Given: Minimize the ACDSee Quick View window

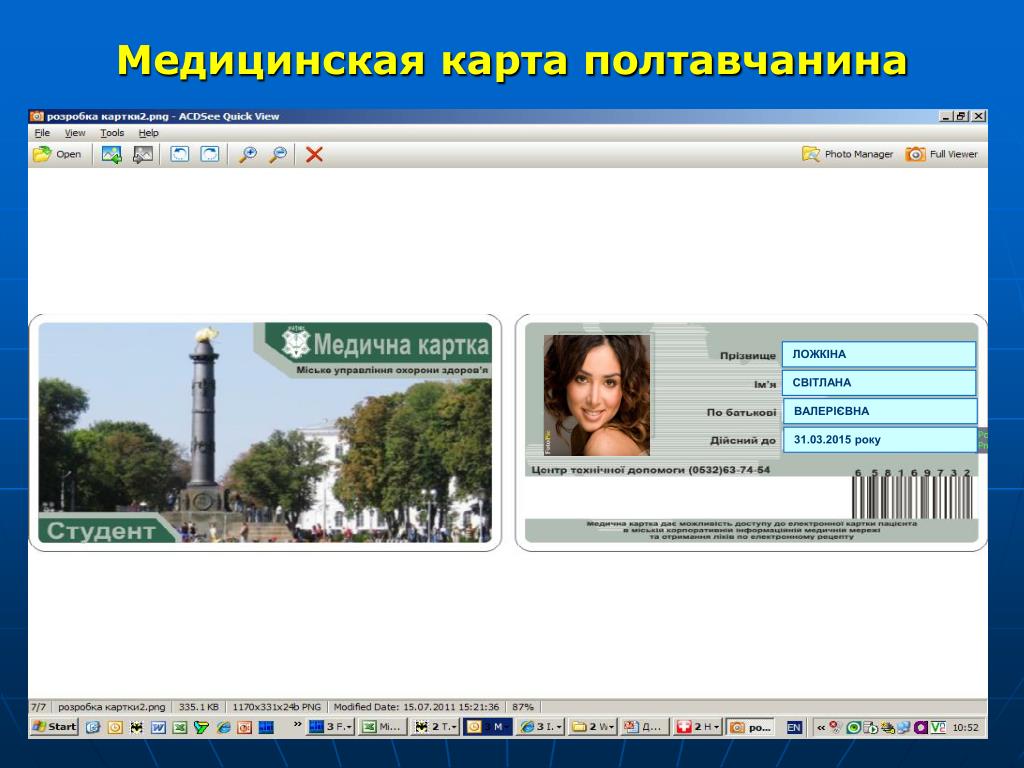Looking at the screenshot, I should (x=946, y=116).
